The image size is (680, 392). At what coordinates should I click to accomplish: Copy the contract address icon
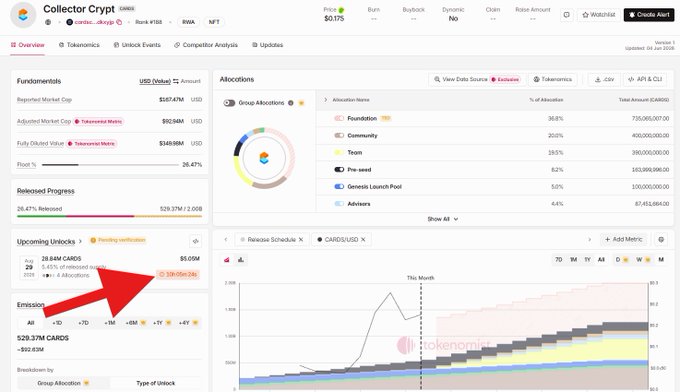coord(119,22)
